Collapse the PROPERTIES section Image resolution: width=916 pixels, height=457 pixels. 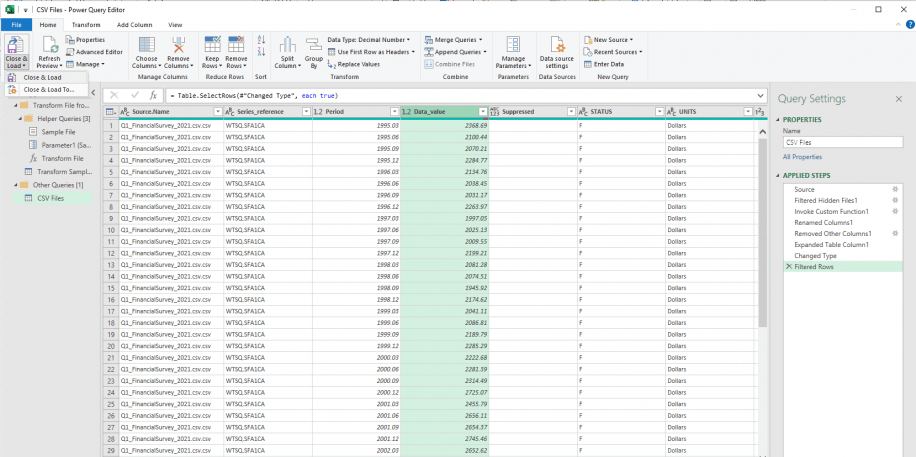pos(778,120)
